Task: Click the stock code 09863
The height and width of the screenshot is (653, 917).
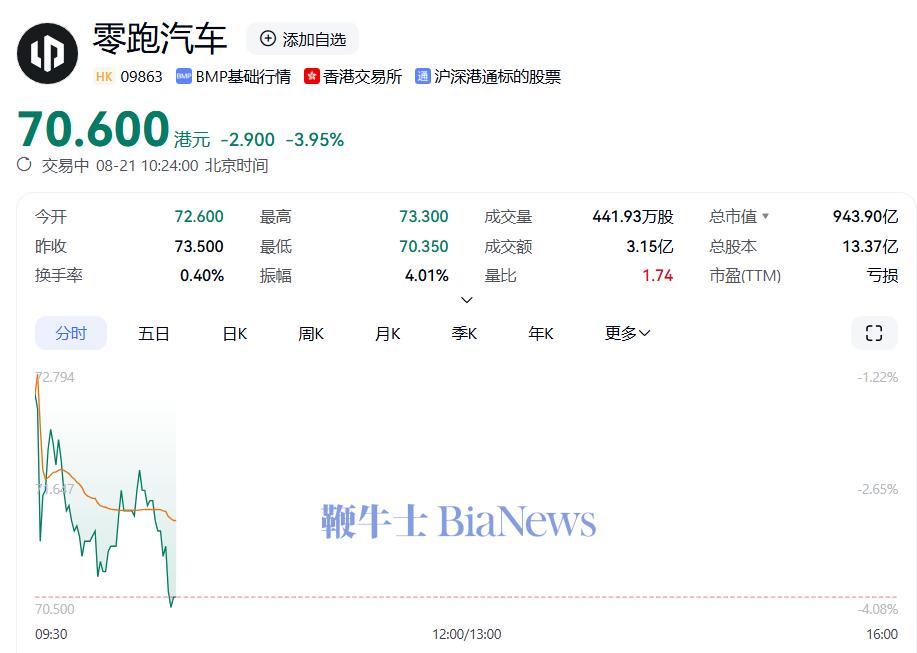Action: point(142,77)
